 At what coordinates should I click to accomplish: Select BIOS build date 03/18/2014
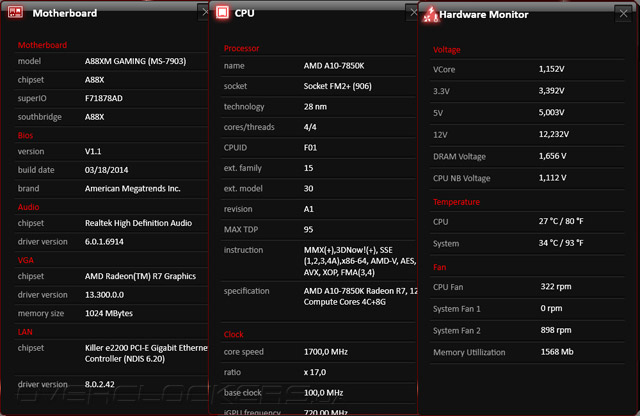pyautogui.click(x=106, y=170)
